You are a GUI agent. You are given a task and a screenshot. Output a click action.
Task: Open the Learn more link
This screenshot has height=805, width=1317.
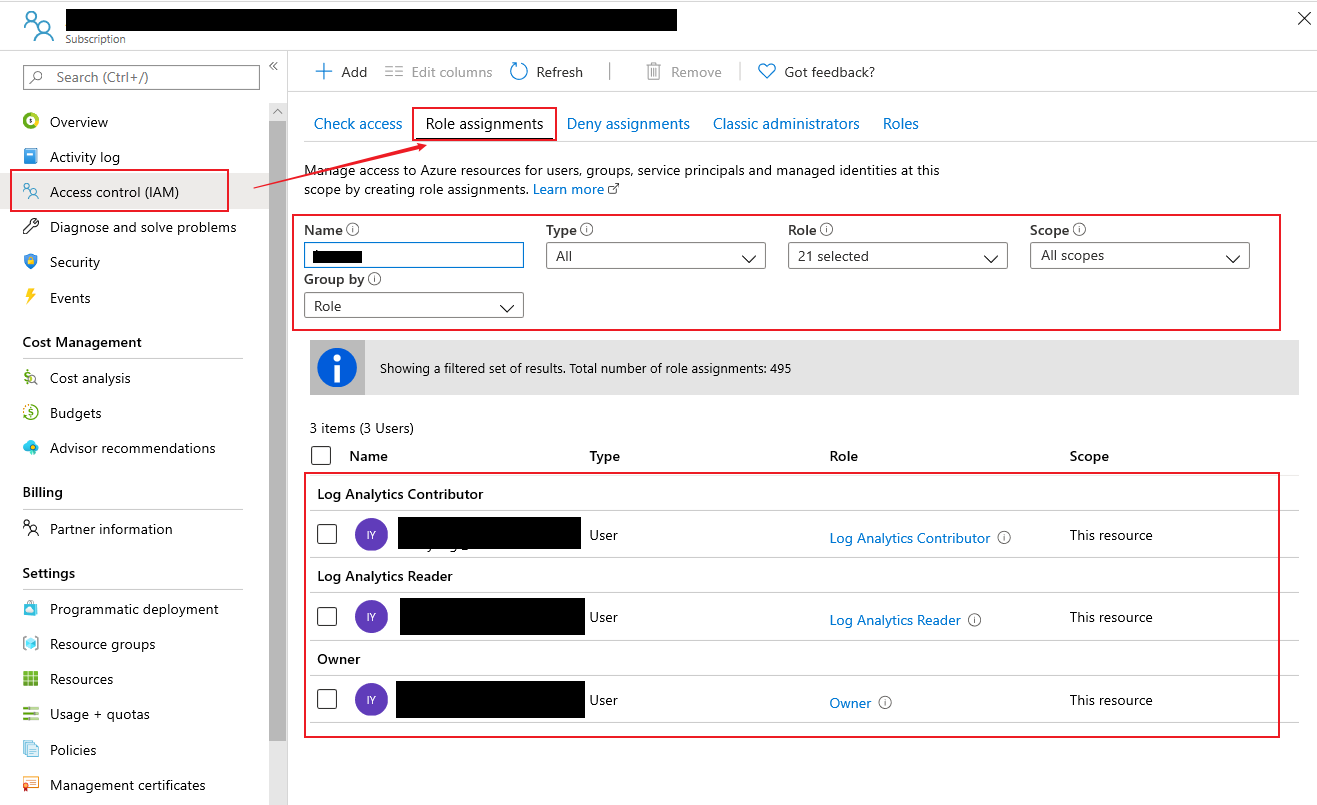point(576,189)
